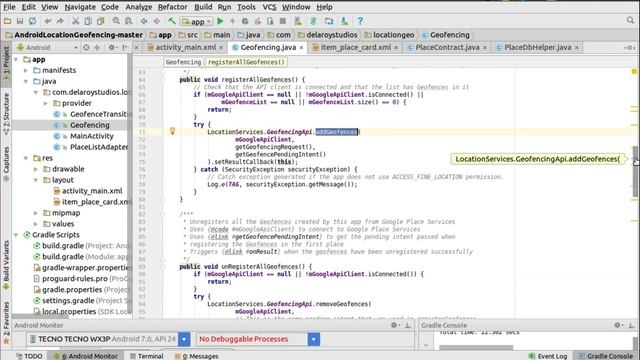Collapse the layout folder
Screen dimensions: 640x360
click(36, 180)
